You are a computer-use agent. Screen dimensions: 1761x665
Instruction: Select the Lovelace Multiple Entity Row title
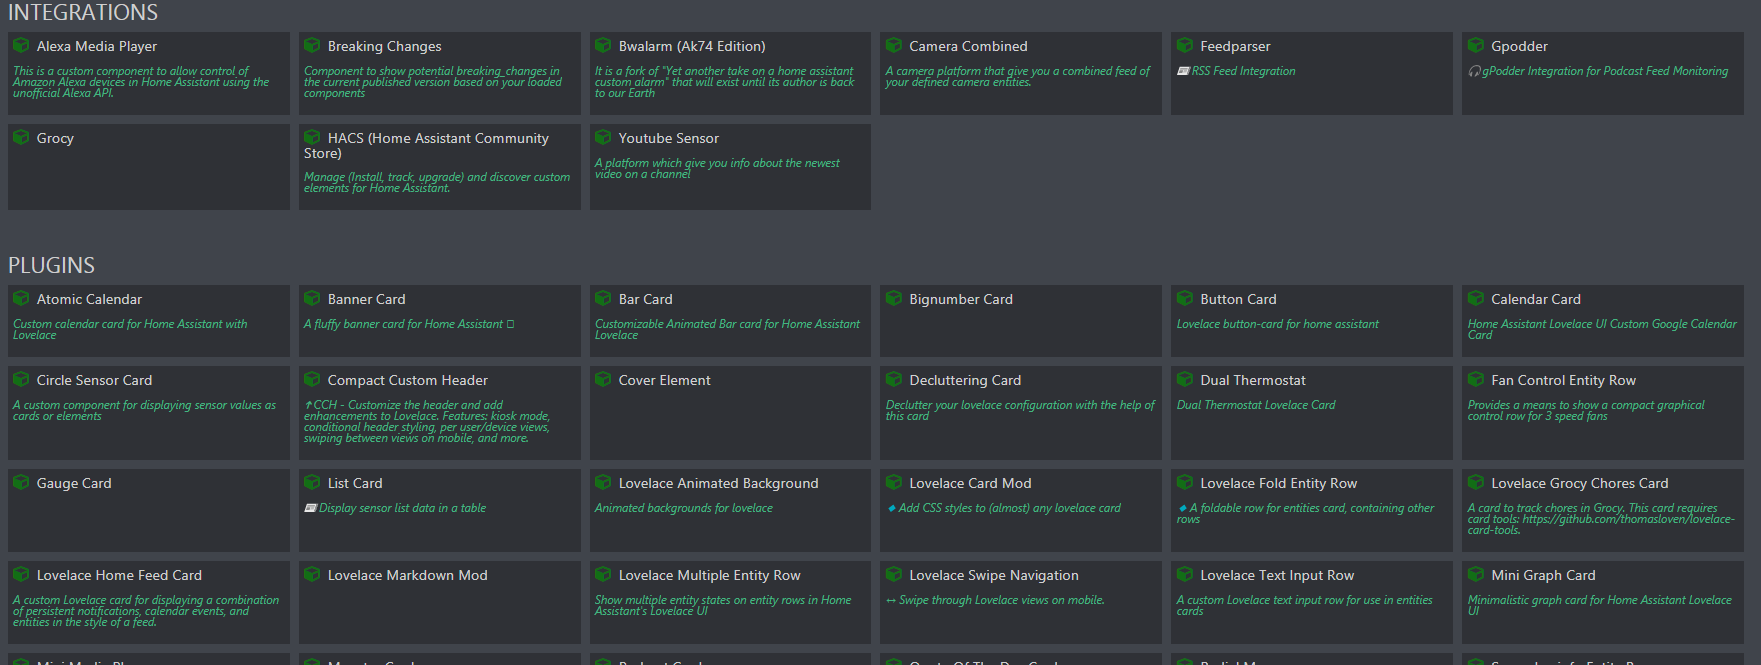710,575
